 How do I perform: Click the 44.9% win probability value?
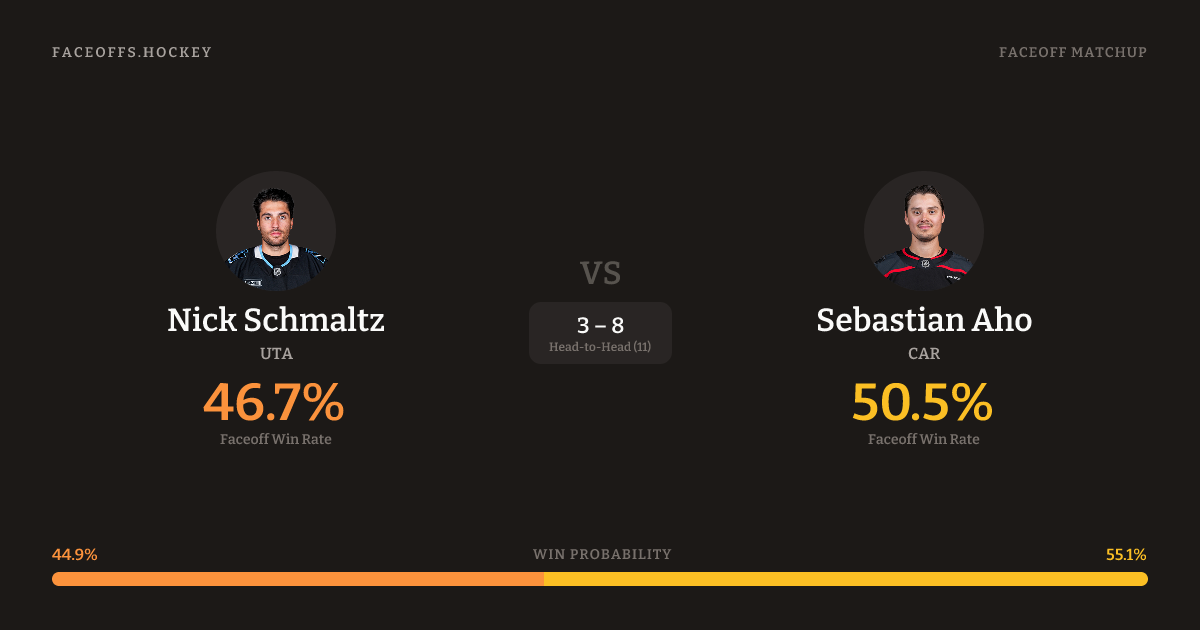[x=75, y=555]
